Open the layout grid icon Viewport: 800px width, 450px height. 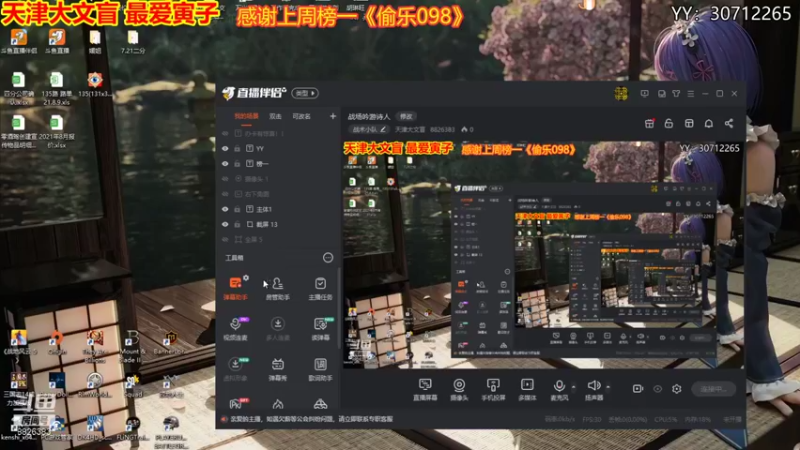point(689,123)
